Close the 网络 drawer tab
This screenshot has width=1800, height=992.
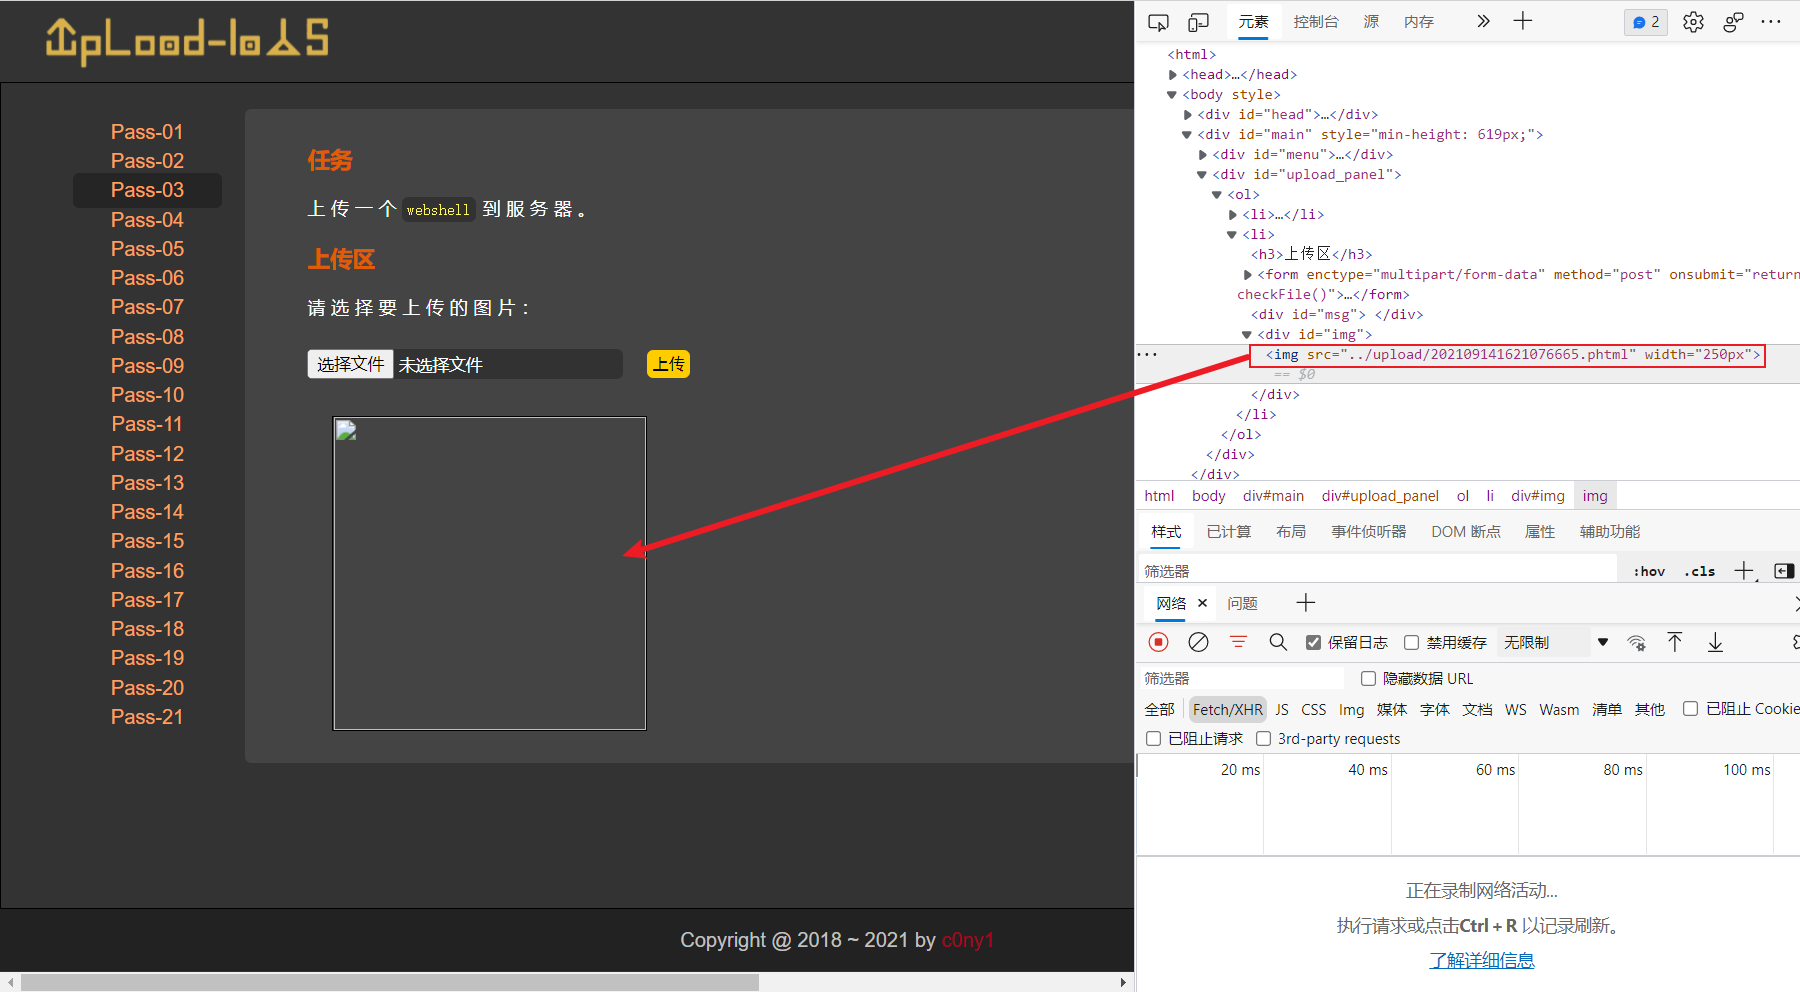(x=1203, y=603)
